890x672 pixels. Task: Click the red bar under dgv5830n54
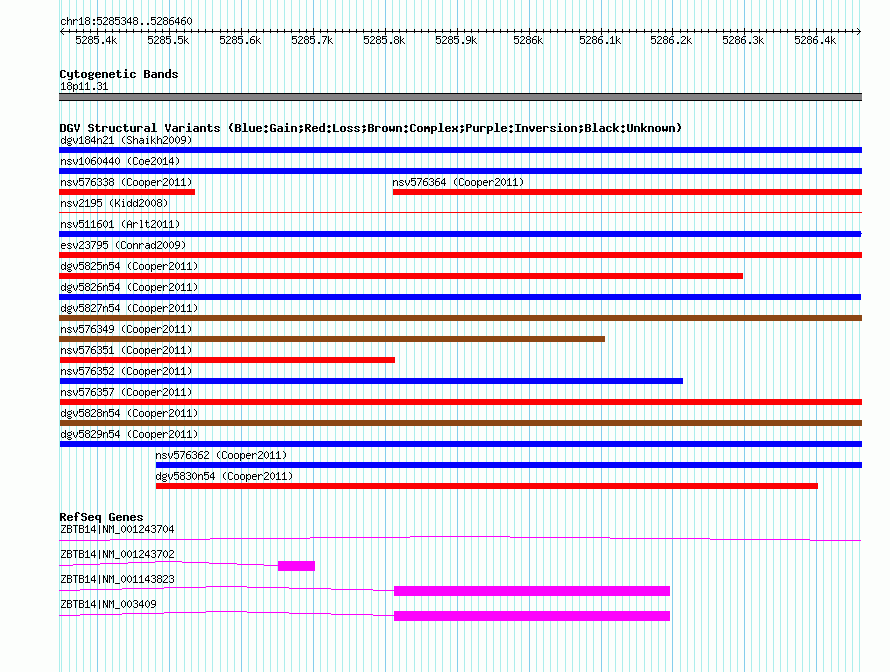(486, 486)
